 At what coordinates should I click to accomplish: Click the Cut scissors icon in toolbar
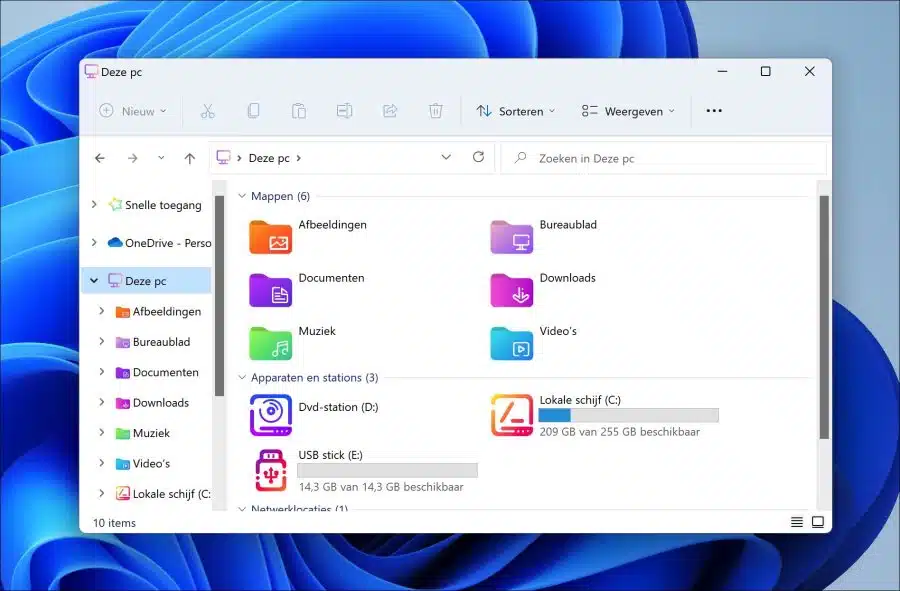coord(207,111)
